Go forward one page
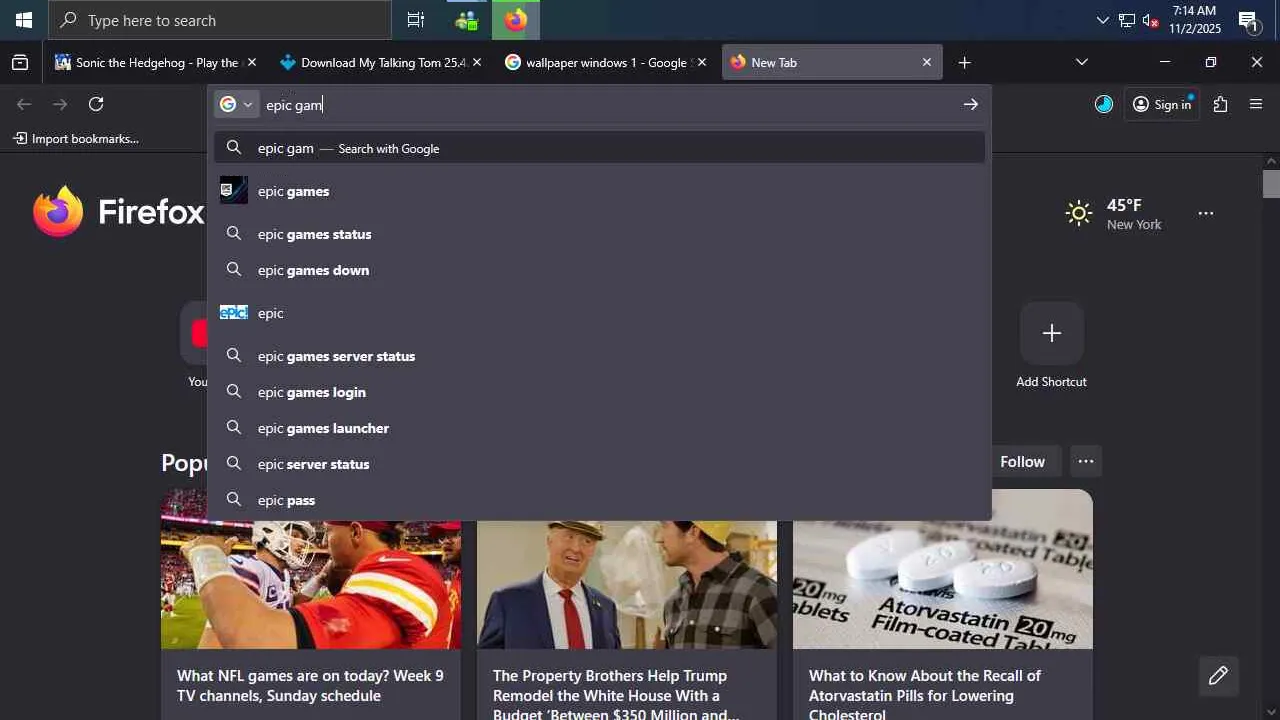The height and width of the screenshot is (720, 1280). (60, 104)
